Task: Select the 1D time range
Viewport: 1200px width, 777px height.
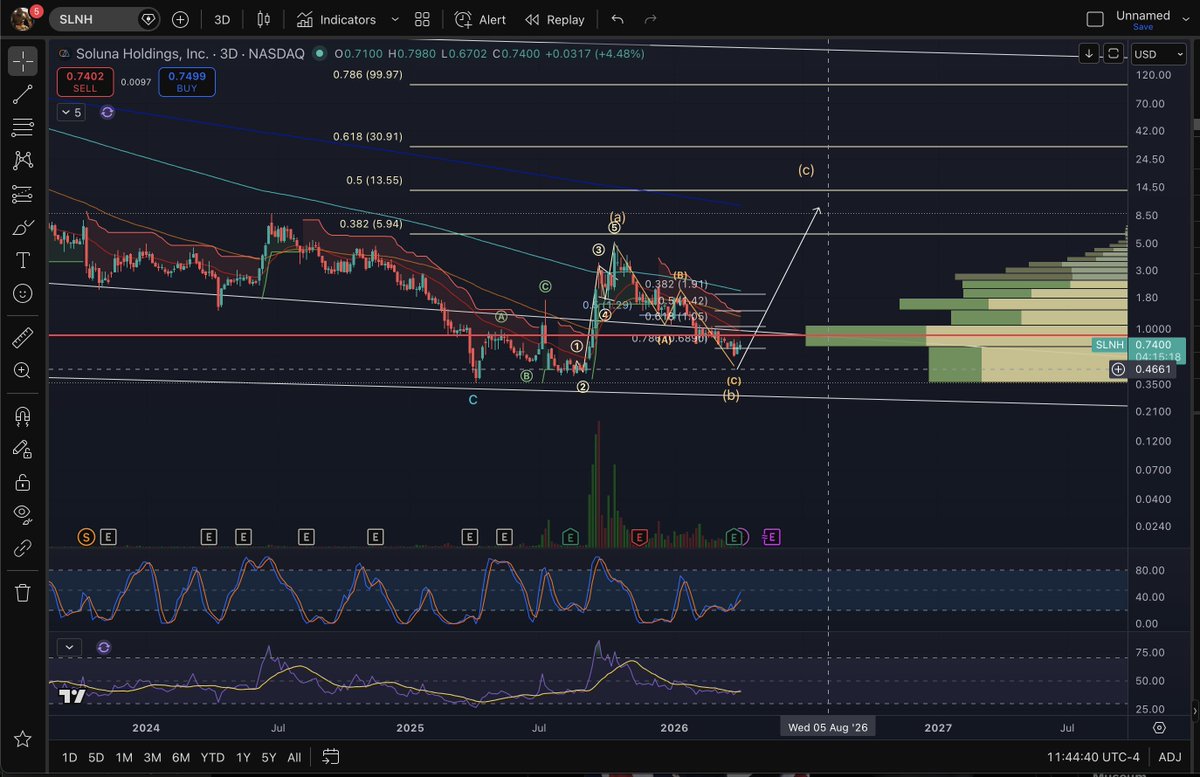Action: tap(70, 756)
